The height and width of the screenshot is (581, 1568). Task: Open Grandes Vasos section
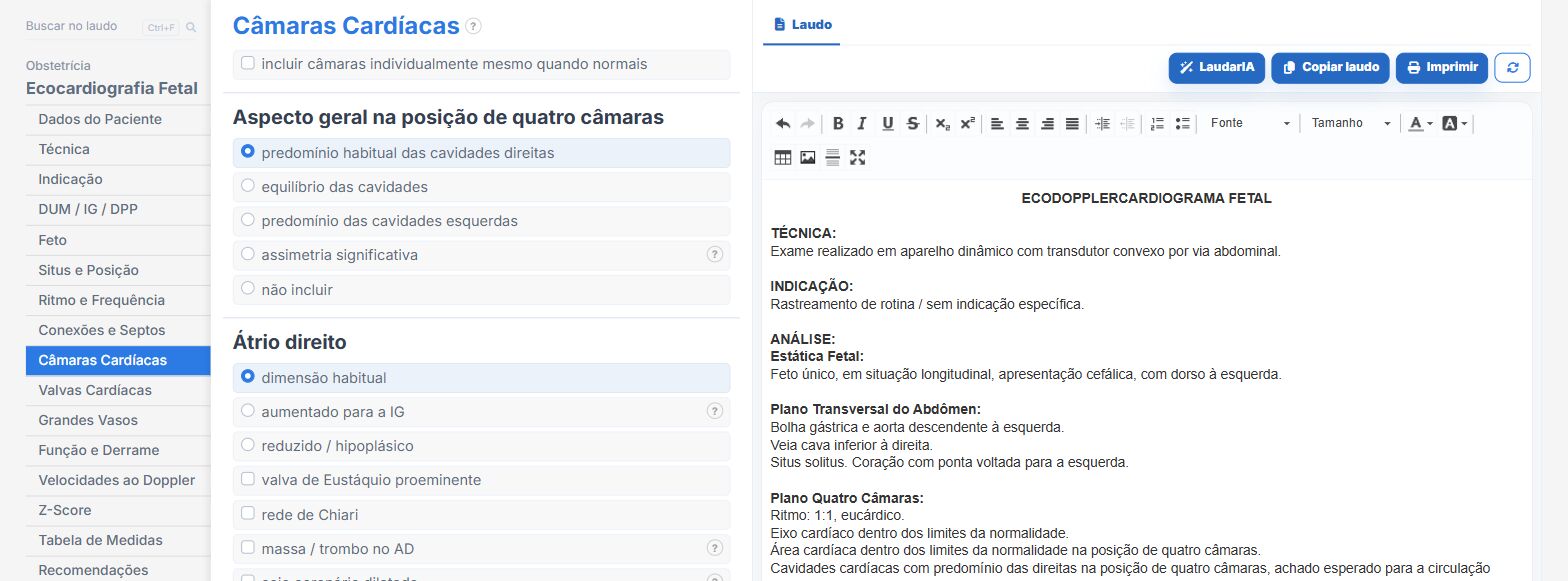click(x=118, y=420)
